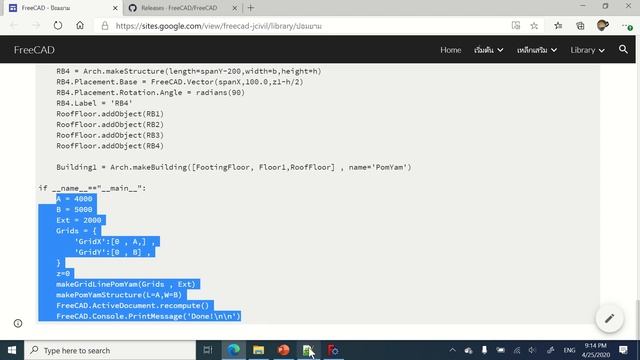Open File Explorer from the taskbar

tap(258, 350)
